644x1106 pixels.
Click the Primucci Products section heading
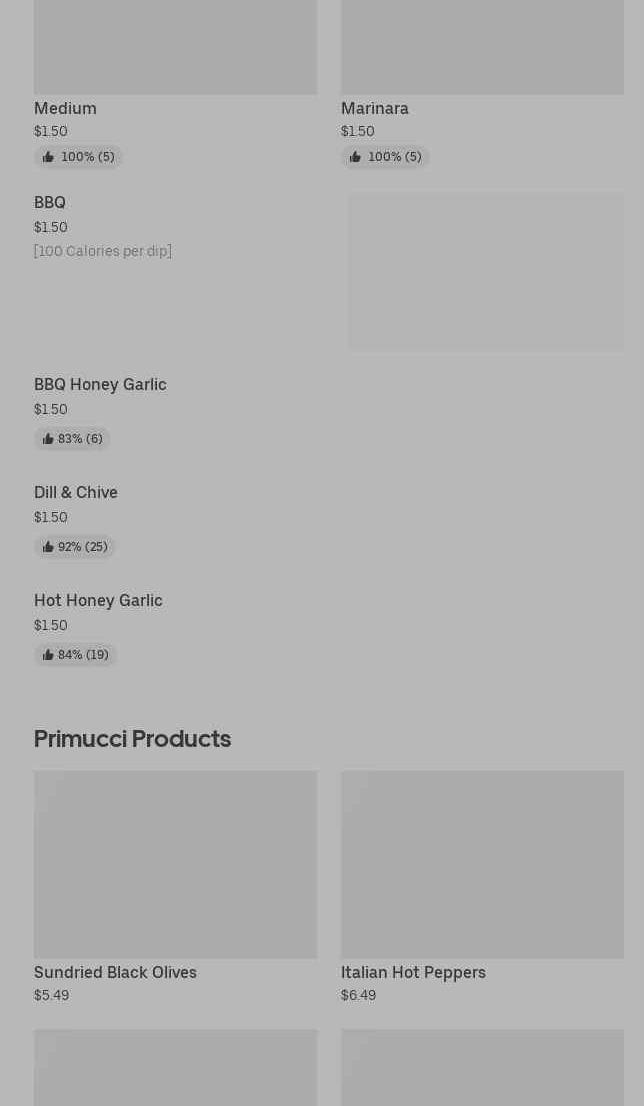pos(132,739)
